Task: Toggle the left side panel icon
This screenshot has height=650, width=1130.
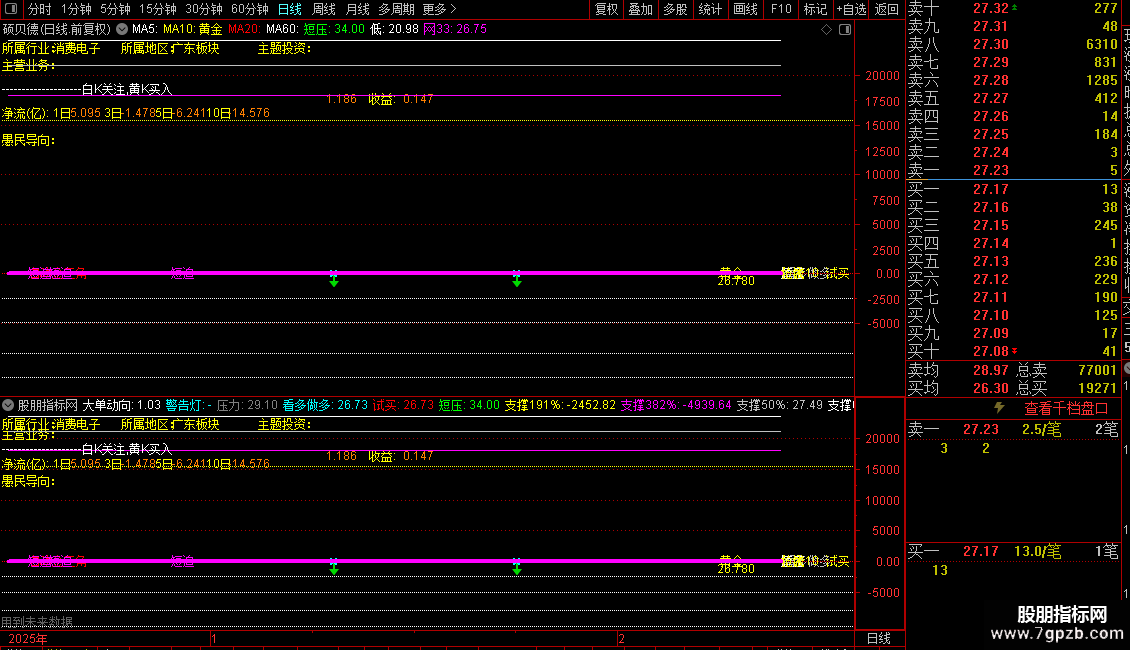Action: click(x=11, y=9)
